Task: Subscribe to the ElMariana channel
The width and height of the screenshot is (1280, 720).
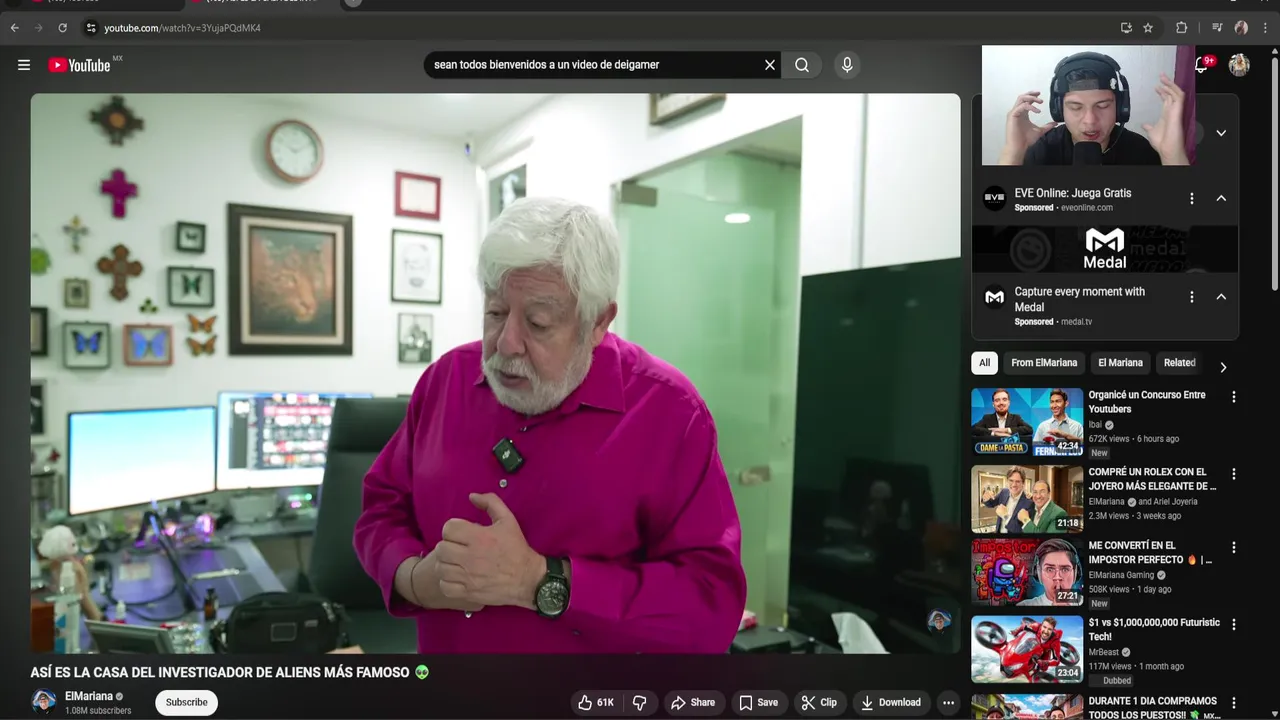Action: tap(186, 703)
